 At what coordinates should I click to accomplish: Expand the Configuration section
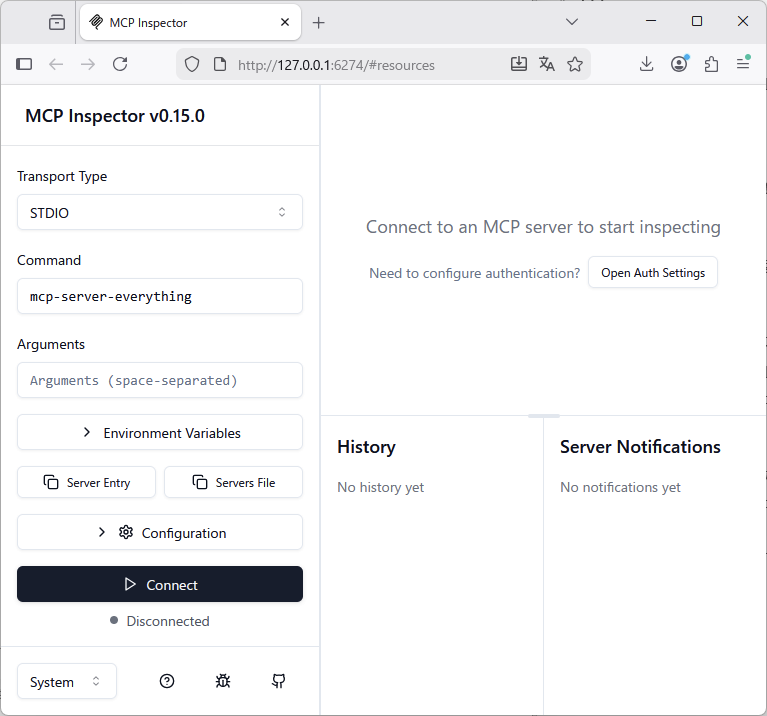point(160,532)
